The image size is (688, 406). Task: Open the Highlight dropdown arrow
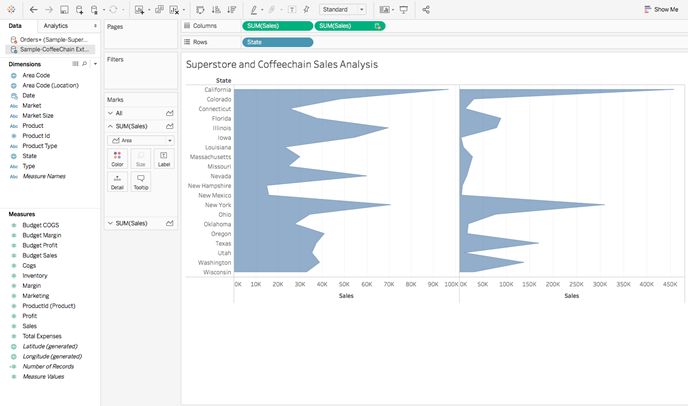pos(262,10)
